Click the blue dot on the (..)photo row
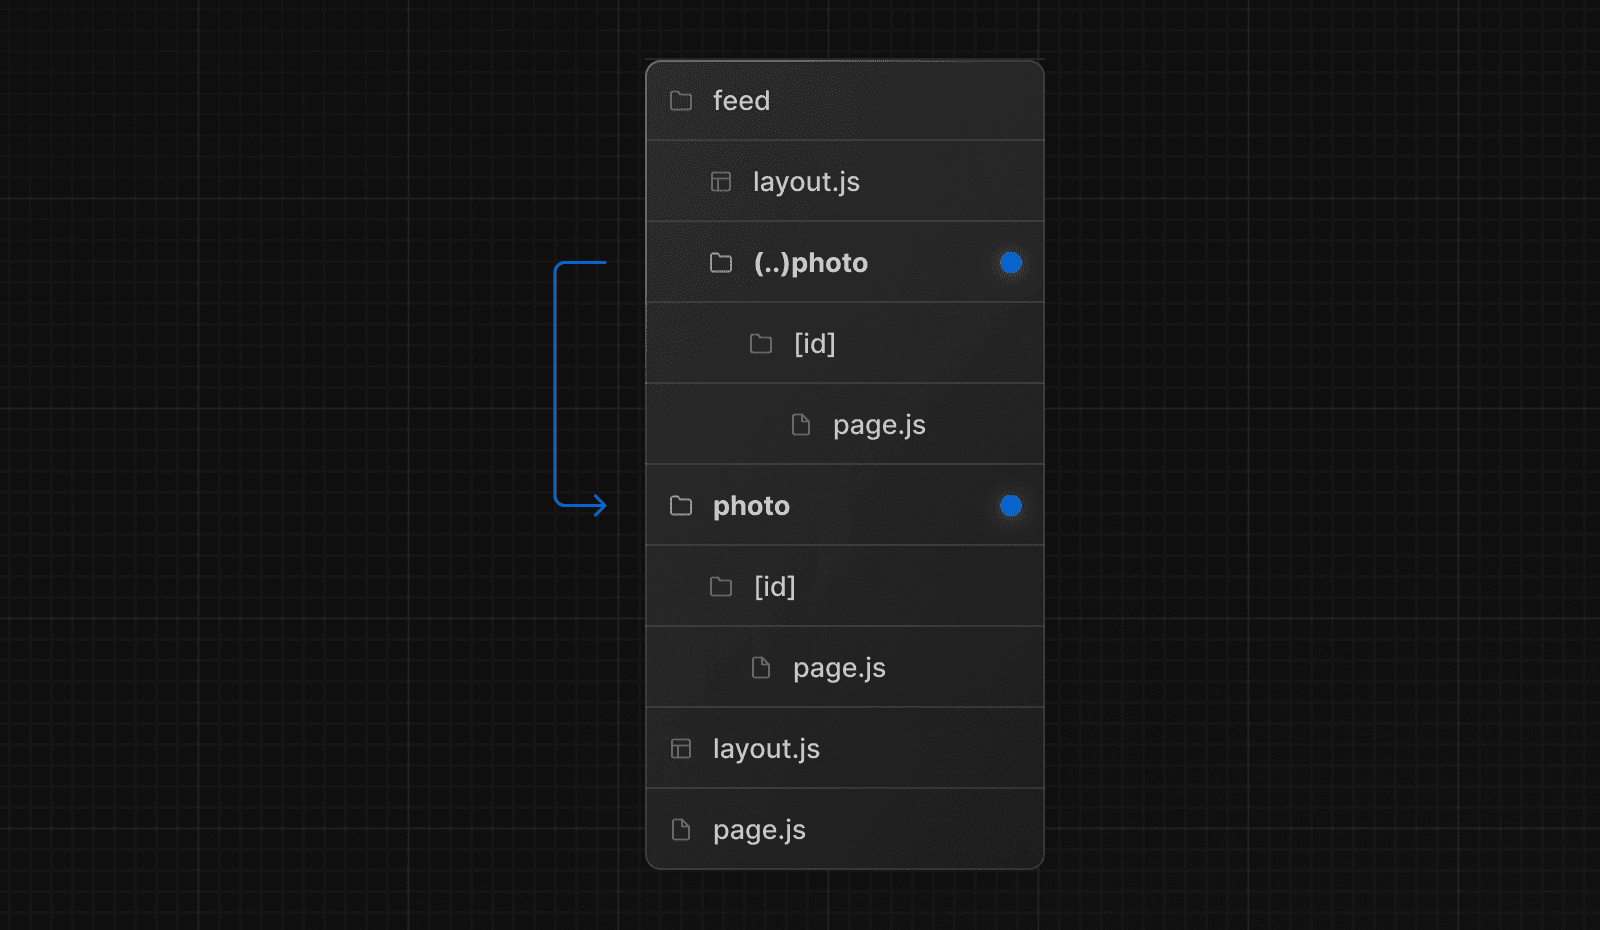The height and width of the screenshot is (930, 1600). coord(1011,263)
